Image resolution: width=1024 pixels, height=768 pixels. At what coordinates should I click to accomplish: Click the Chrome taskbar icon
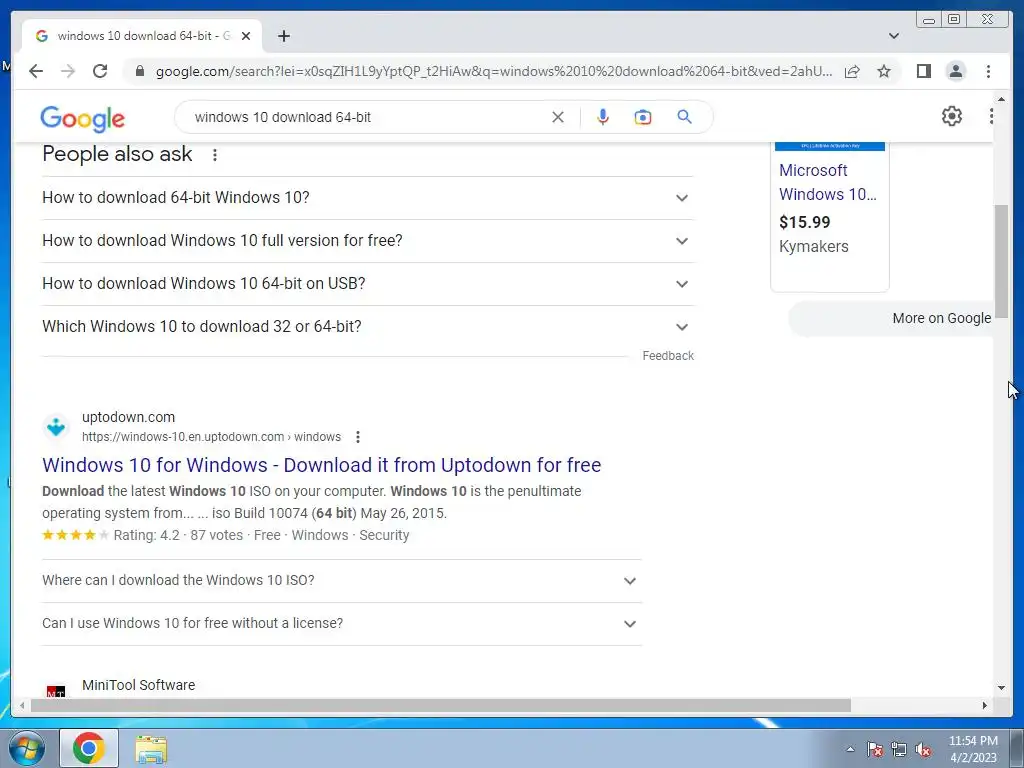pyautogui.click(x=89, y=748)
